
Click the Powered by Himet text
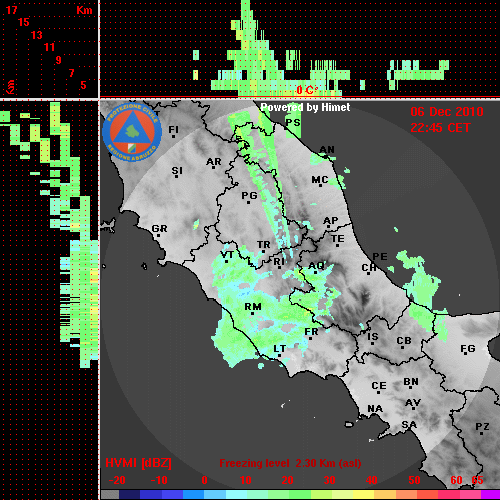coord(305,107)
